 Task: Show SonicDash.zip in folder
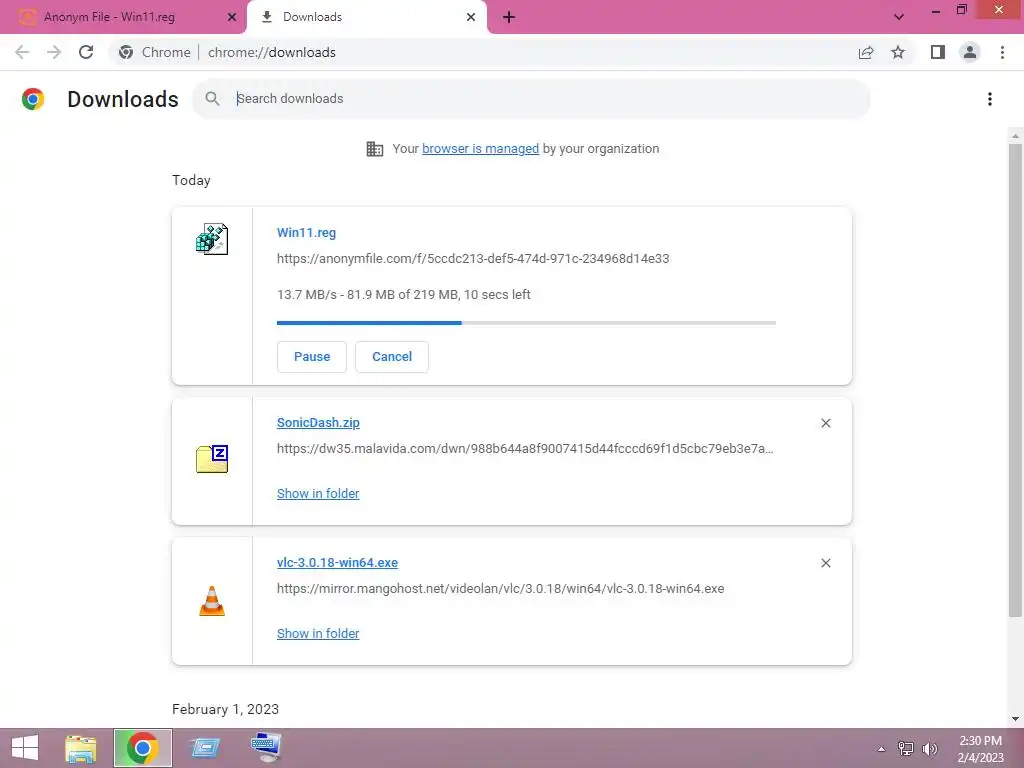click(318, 494)
